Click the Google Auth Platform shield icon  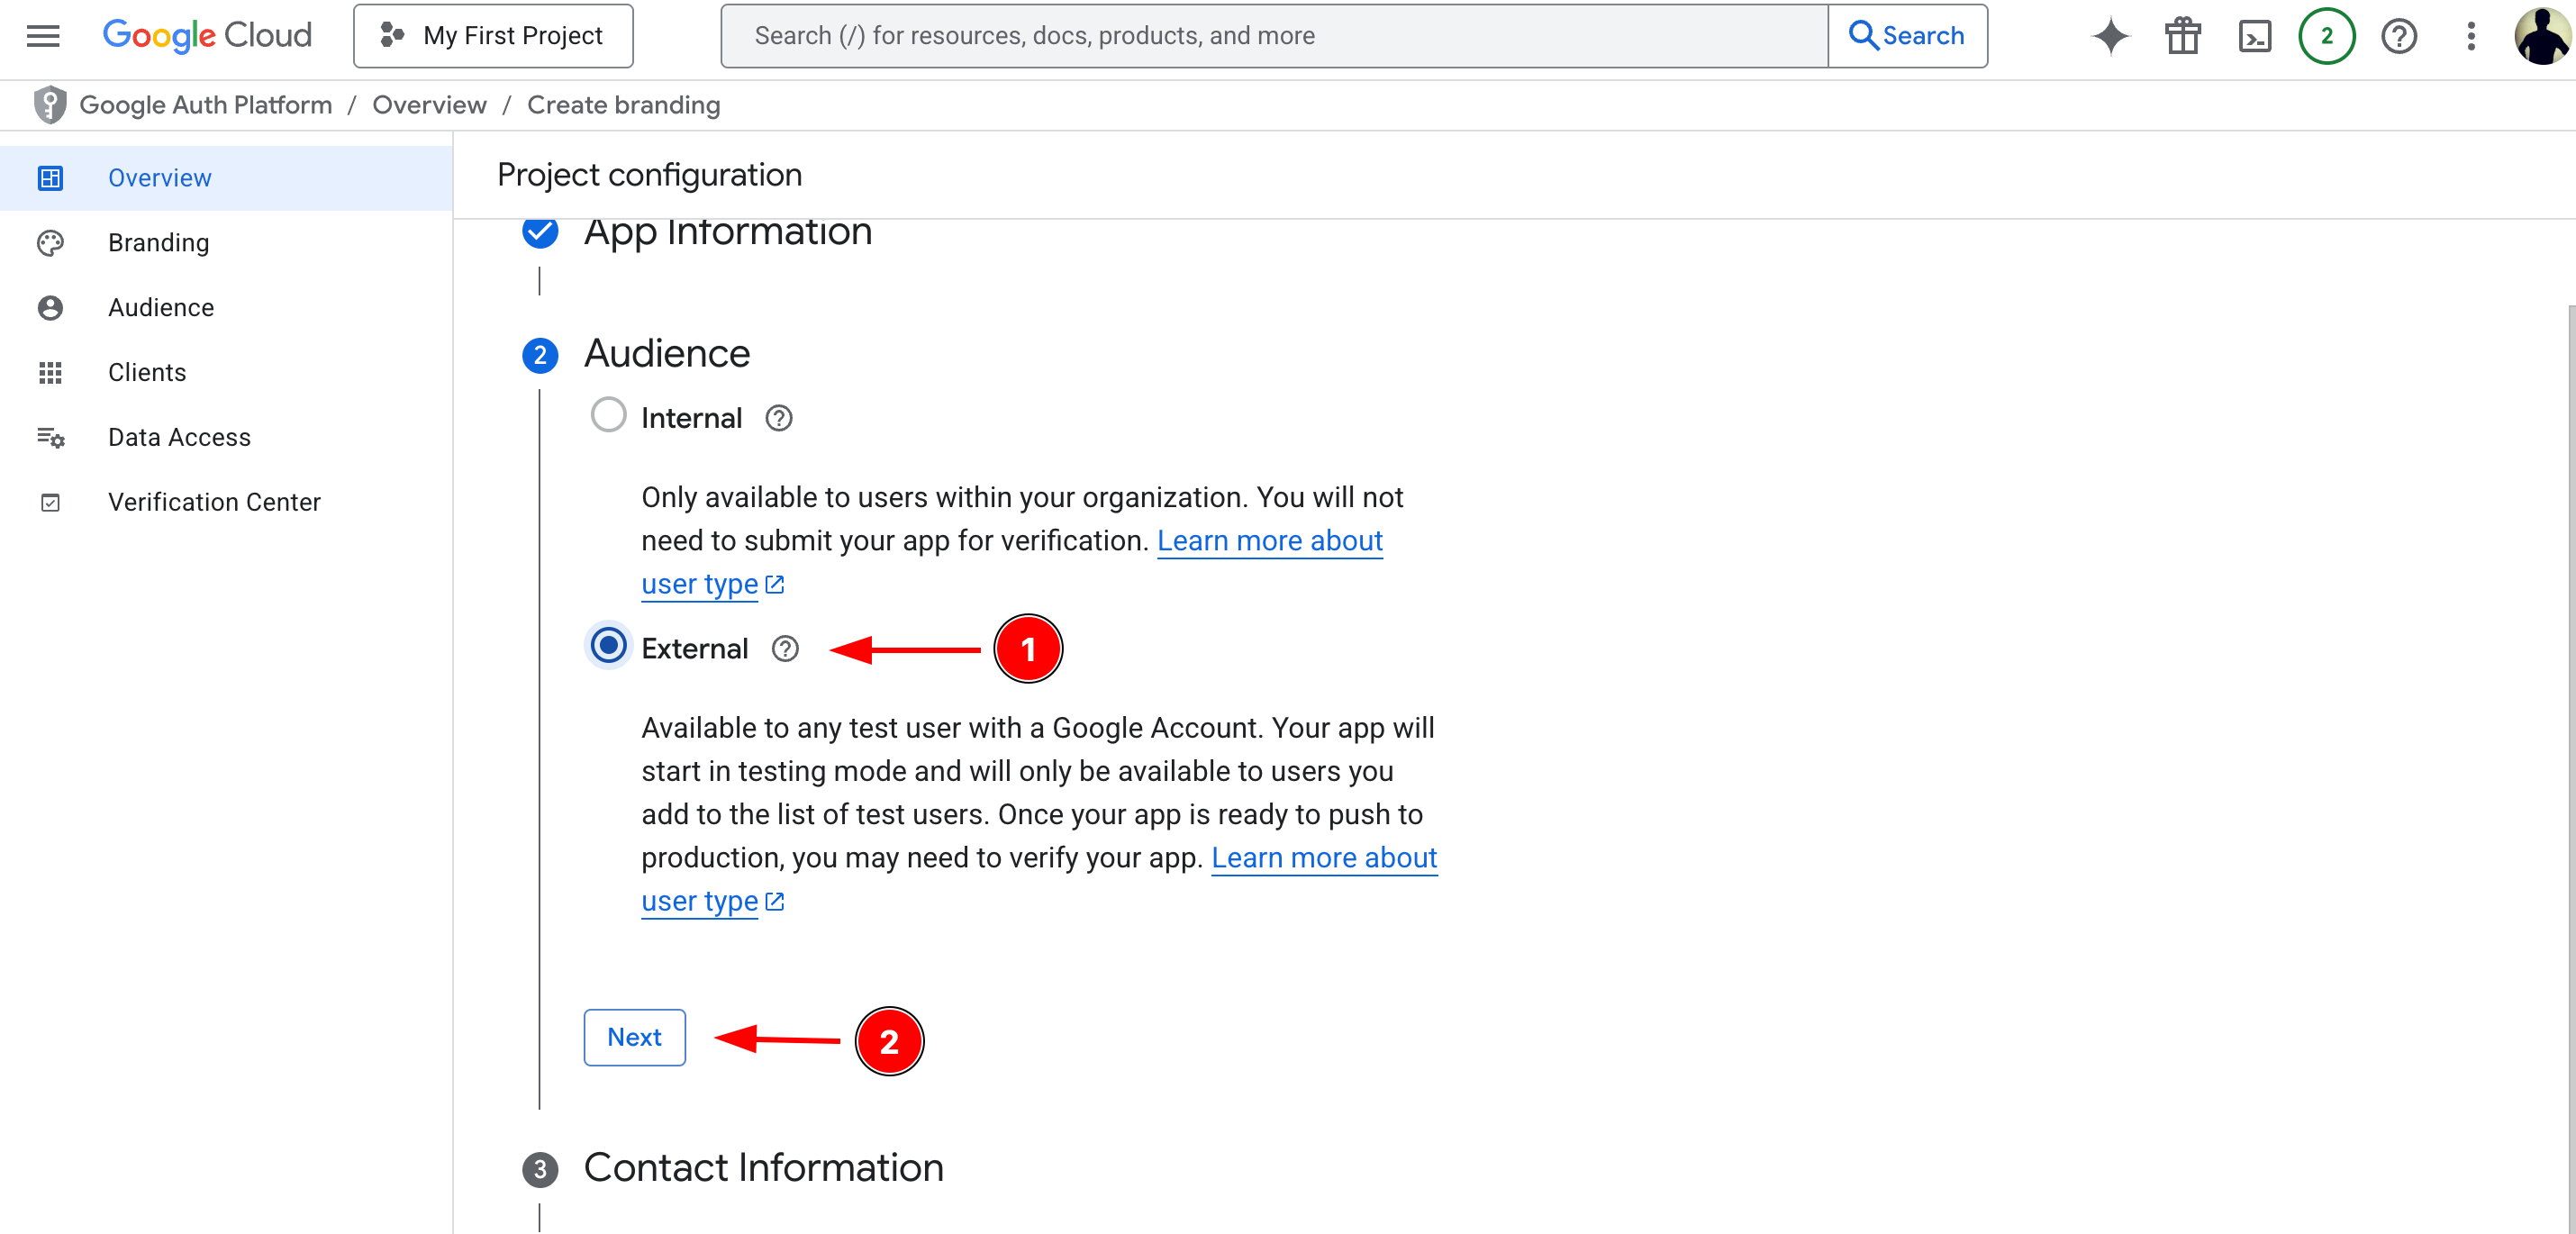pos(49,105)
